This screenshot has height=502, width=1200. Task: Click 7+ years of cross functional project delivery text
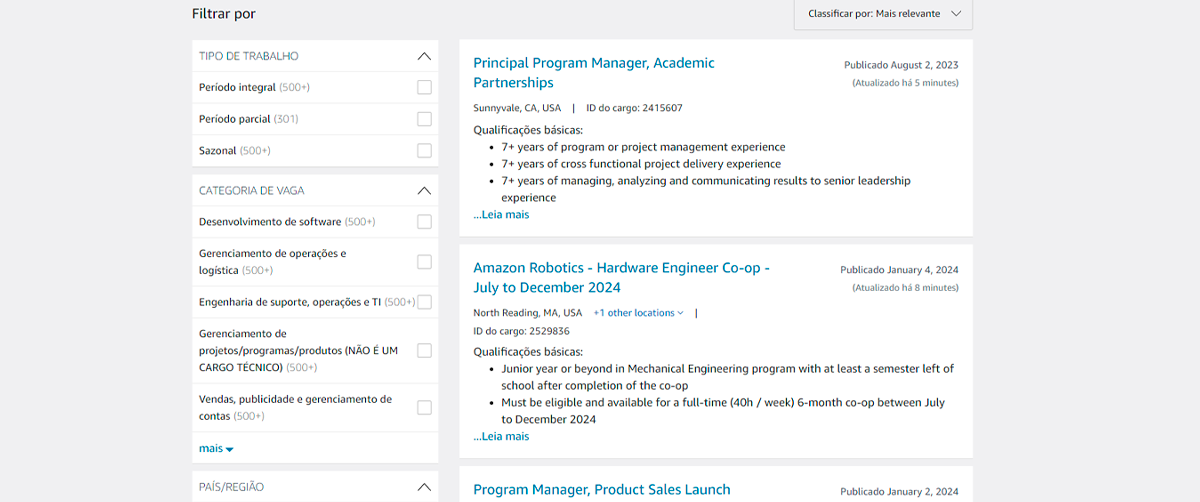[641, 164]
